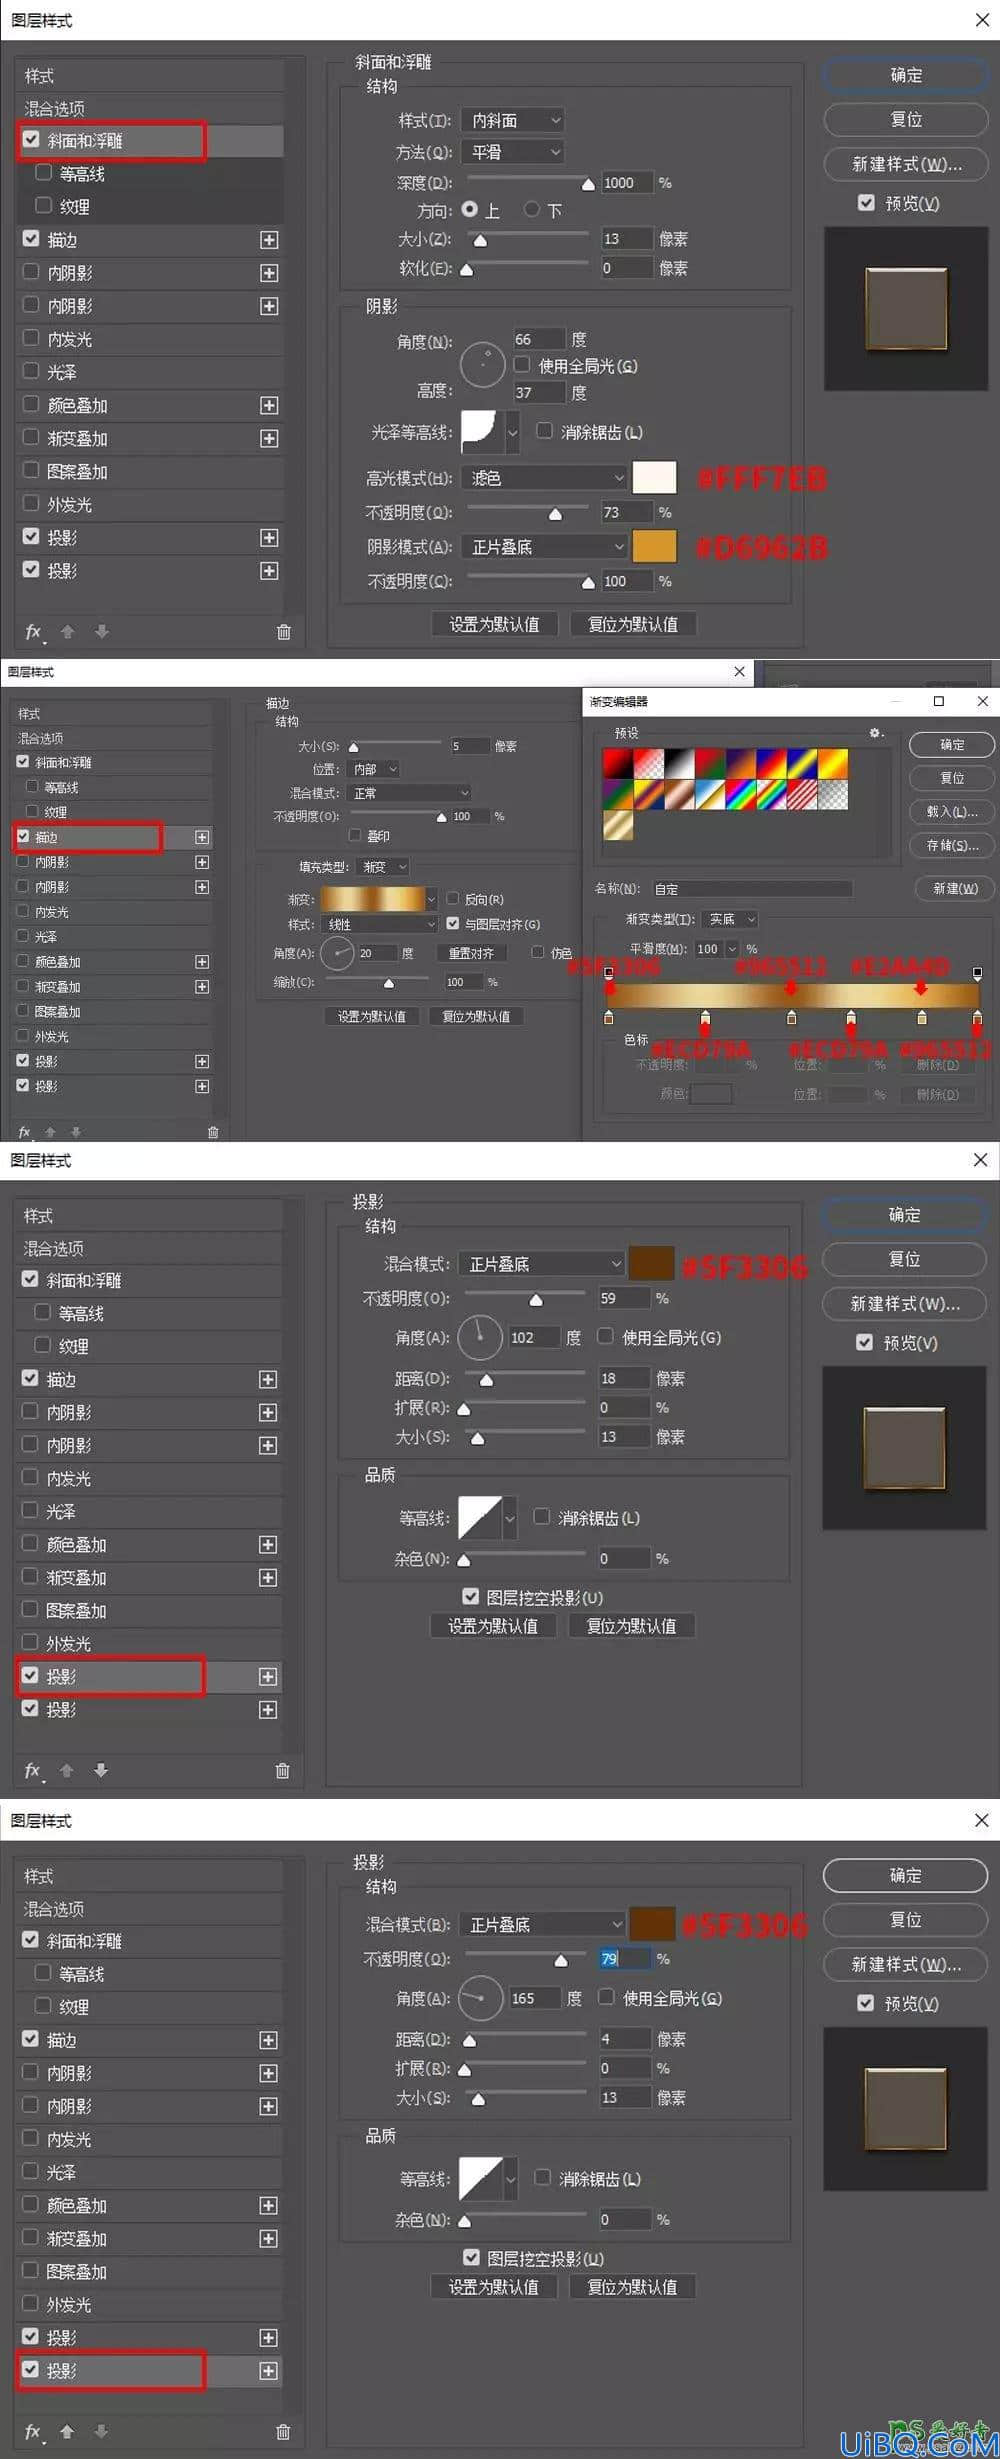Open the 填充类型 渐变 dropdown in the Stroke dialog
The image size is (1000, 2459).
[x=384, y=867]
